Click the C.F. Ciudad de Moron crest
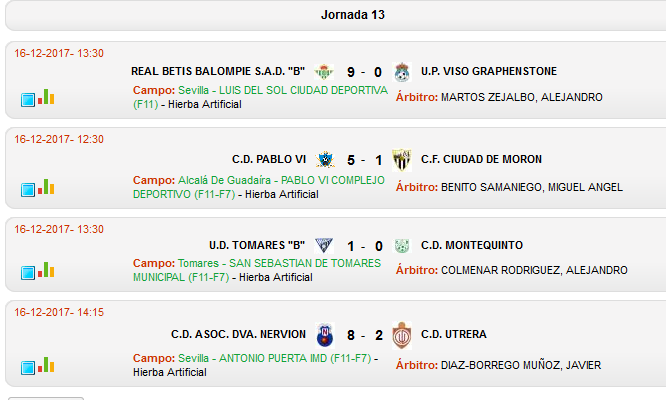Image resolution: width=666 pixels, height=400 pixels. pos(401,160)
